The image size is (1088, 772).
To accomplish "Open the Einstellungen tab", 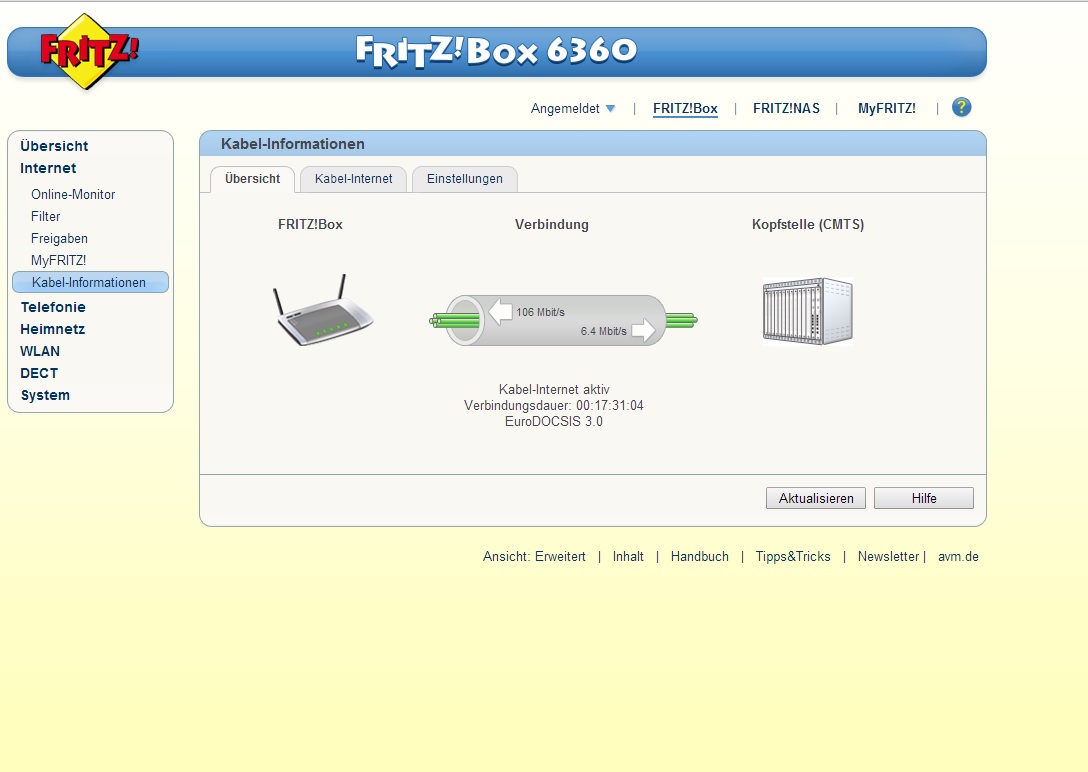I will [464, 179].
